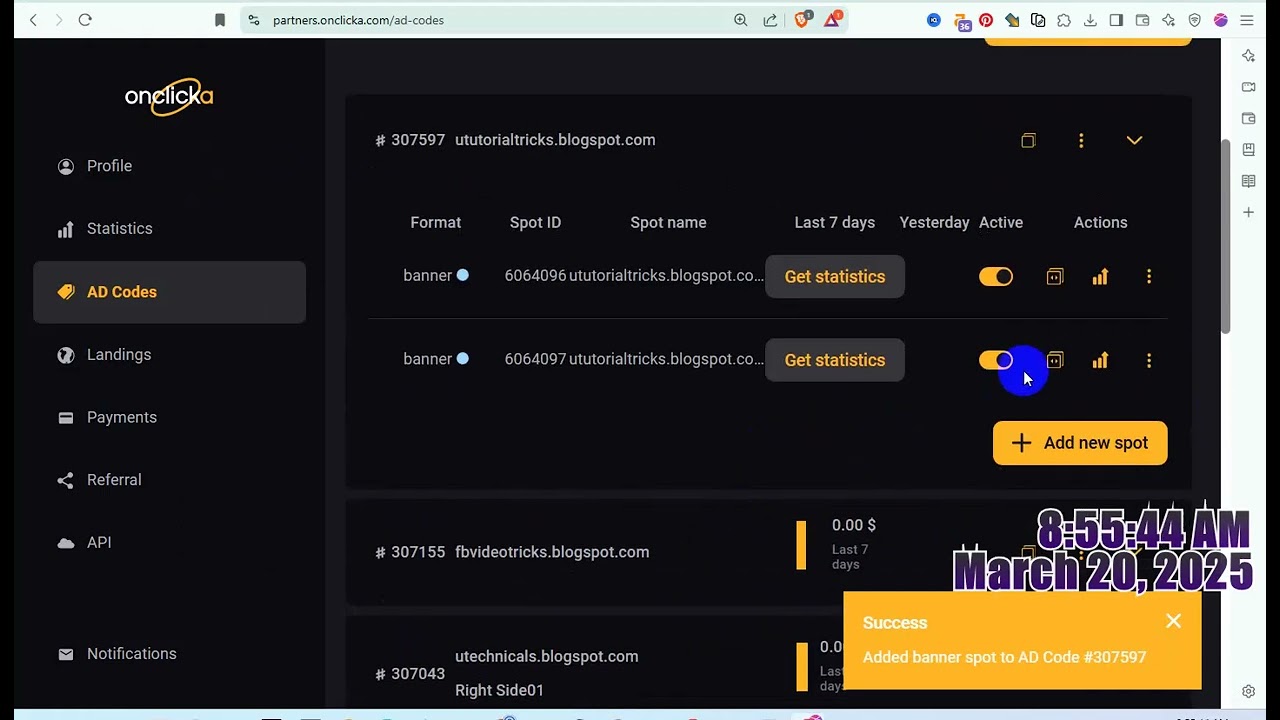Click the onclicka logo
The width and height of the screenshot is (1280, 720).
click(x=169, y=97)
